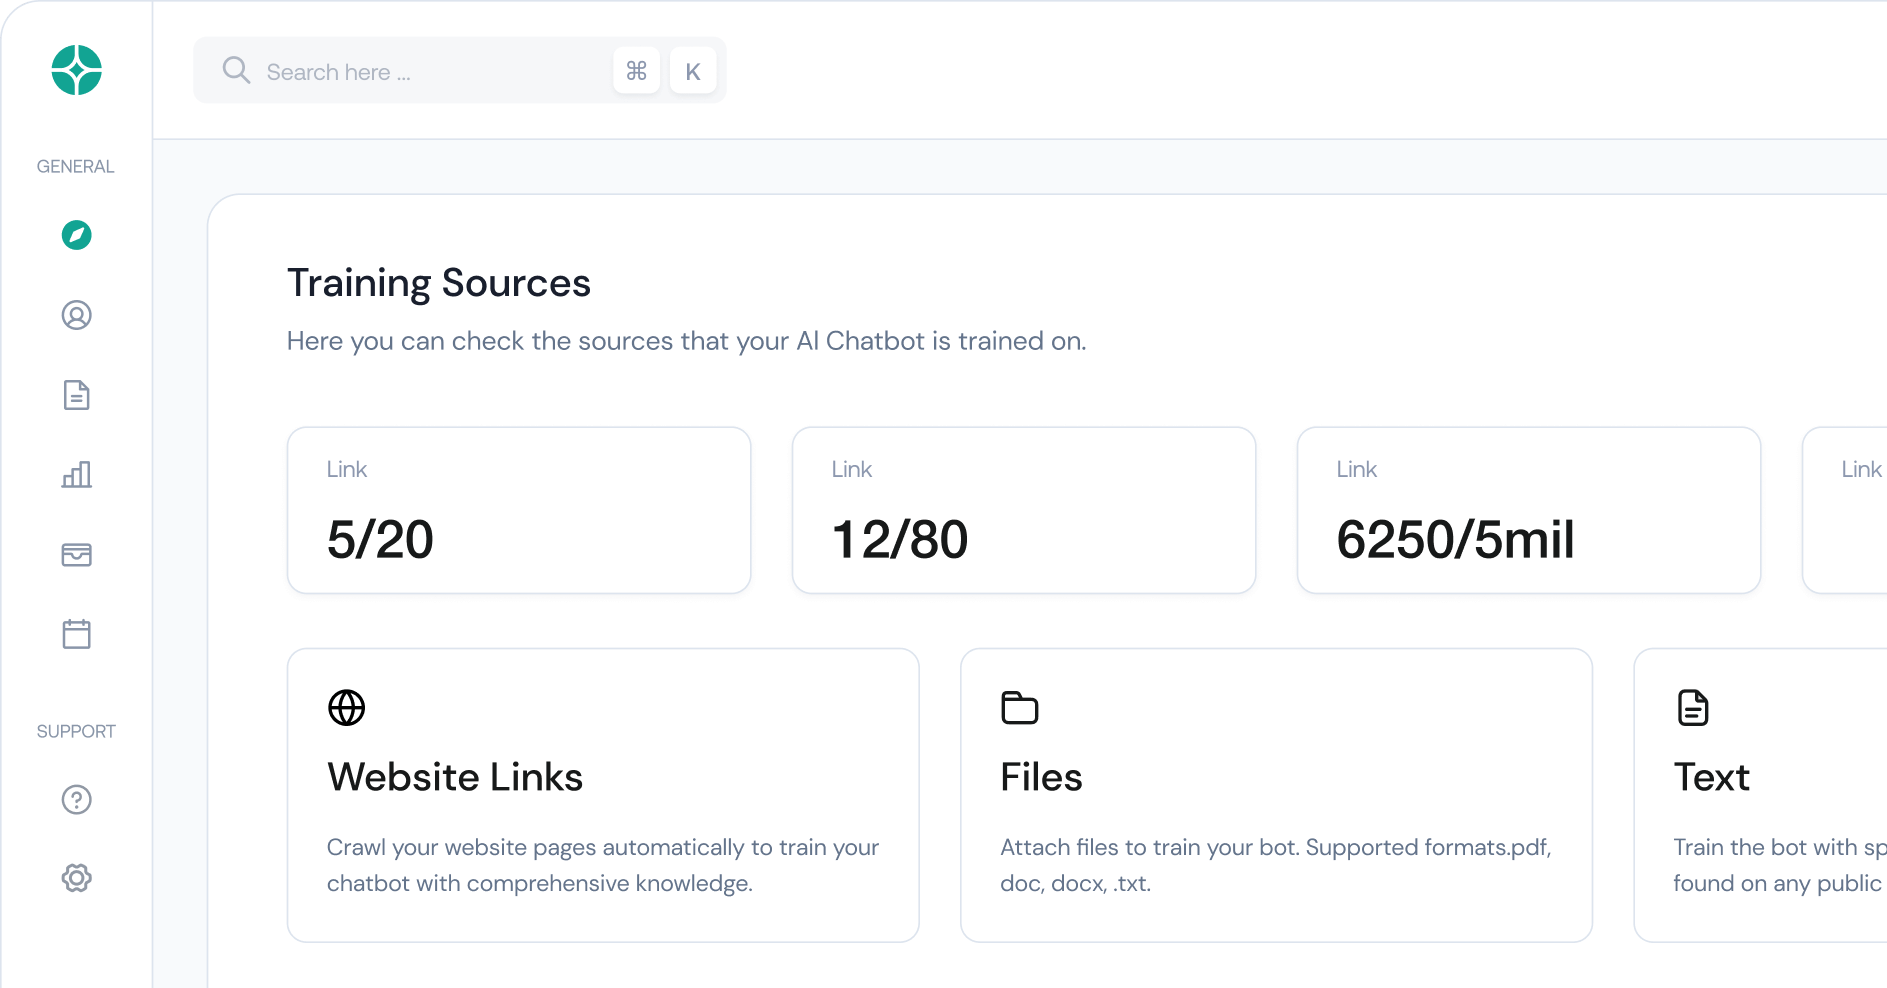
Task: Open the inbox tray sidebar icon
Action: (77, 555)
